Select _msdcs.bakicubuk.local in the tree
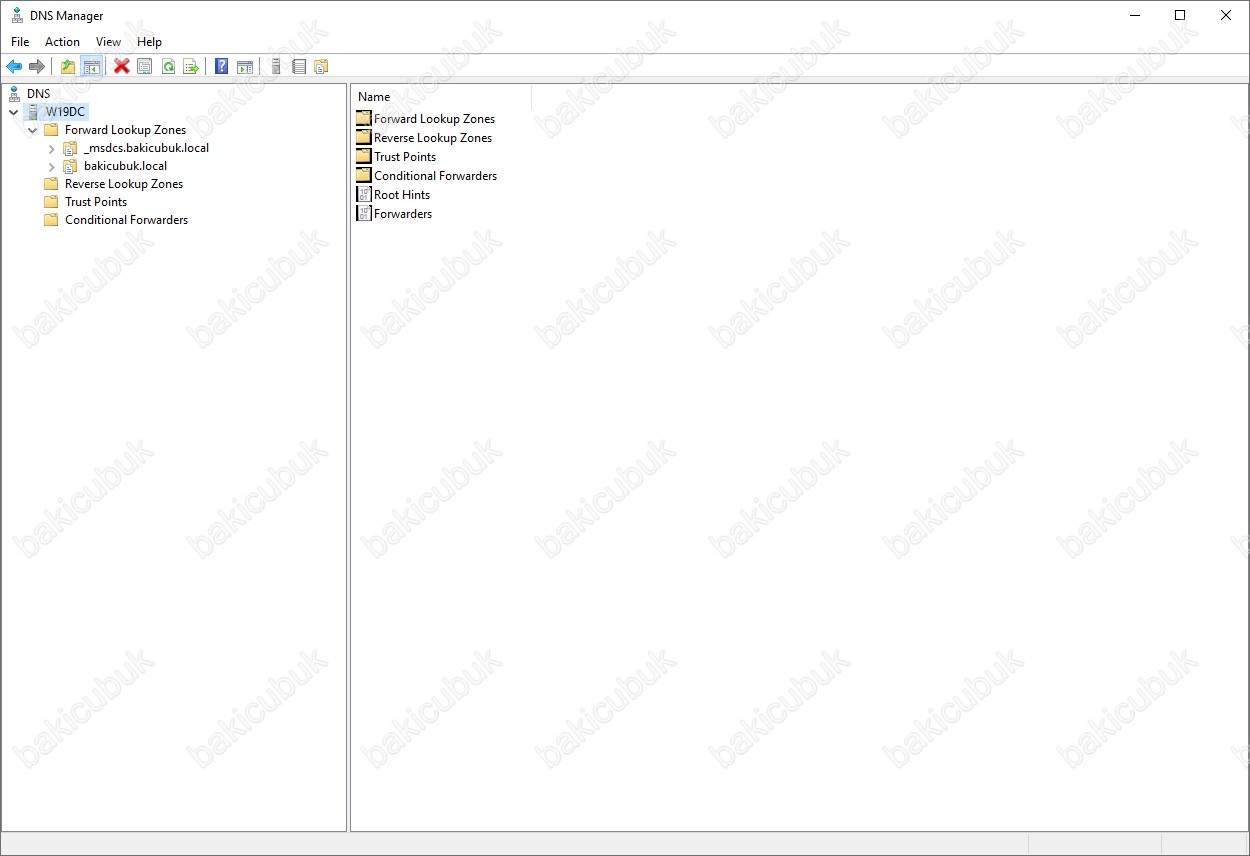 point(146,148)
